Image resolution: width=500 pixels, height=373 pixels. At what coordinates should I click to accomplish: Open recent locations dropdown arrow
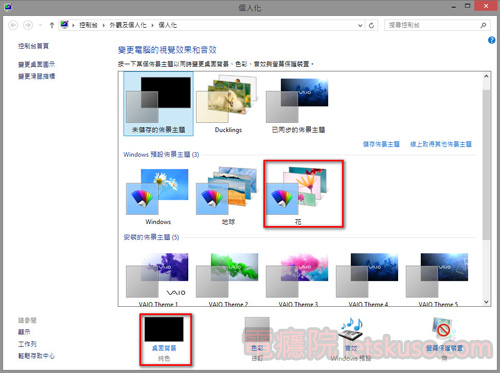(x=40, y=25)
